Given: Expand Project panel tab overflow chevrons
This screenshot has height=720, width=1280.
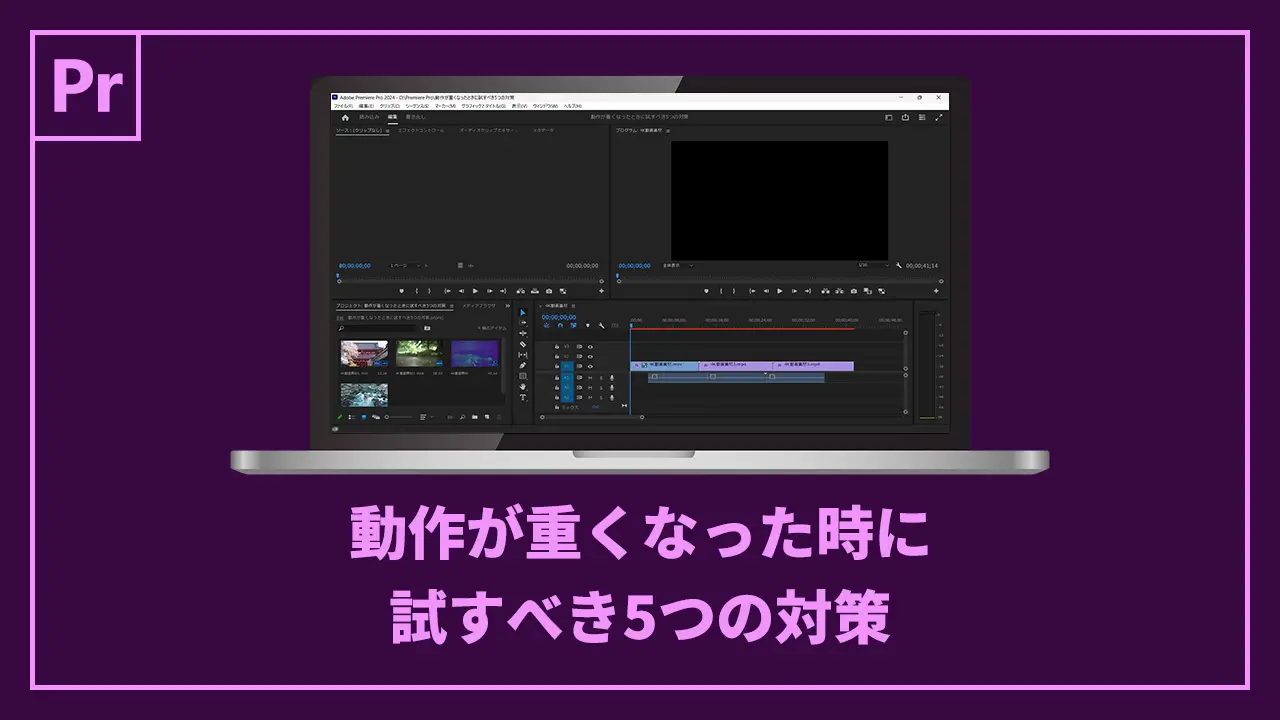Looking at the screenshot, I should [x=507, y=306].
